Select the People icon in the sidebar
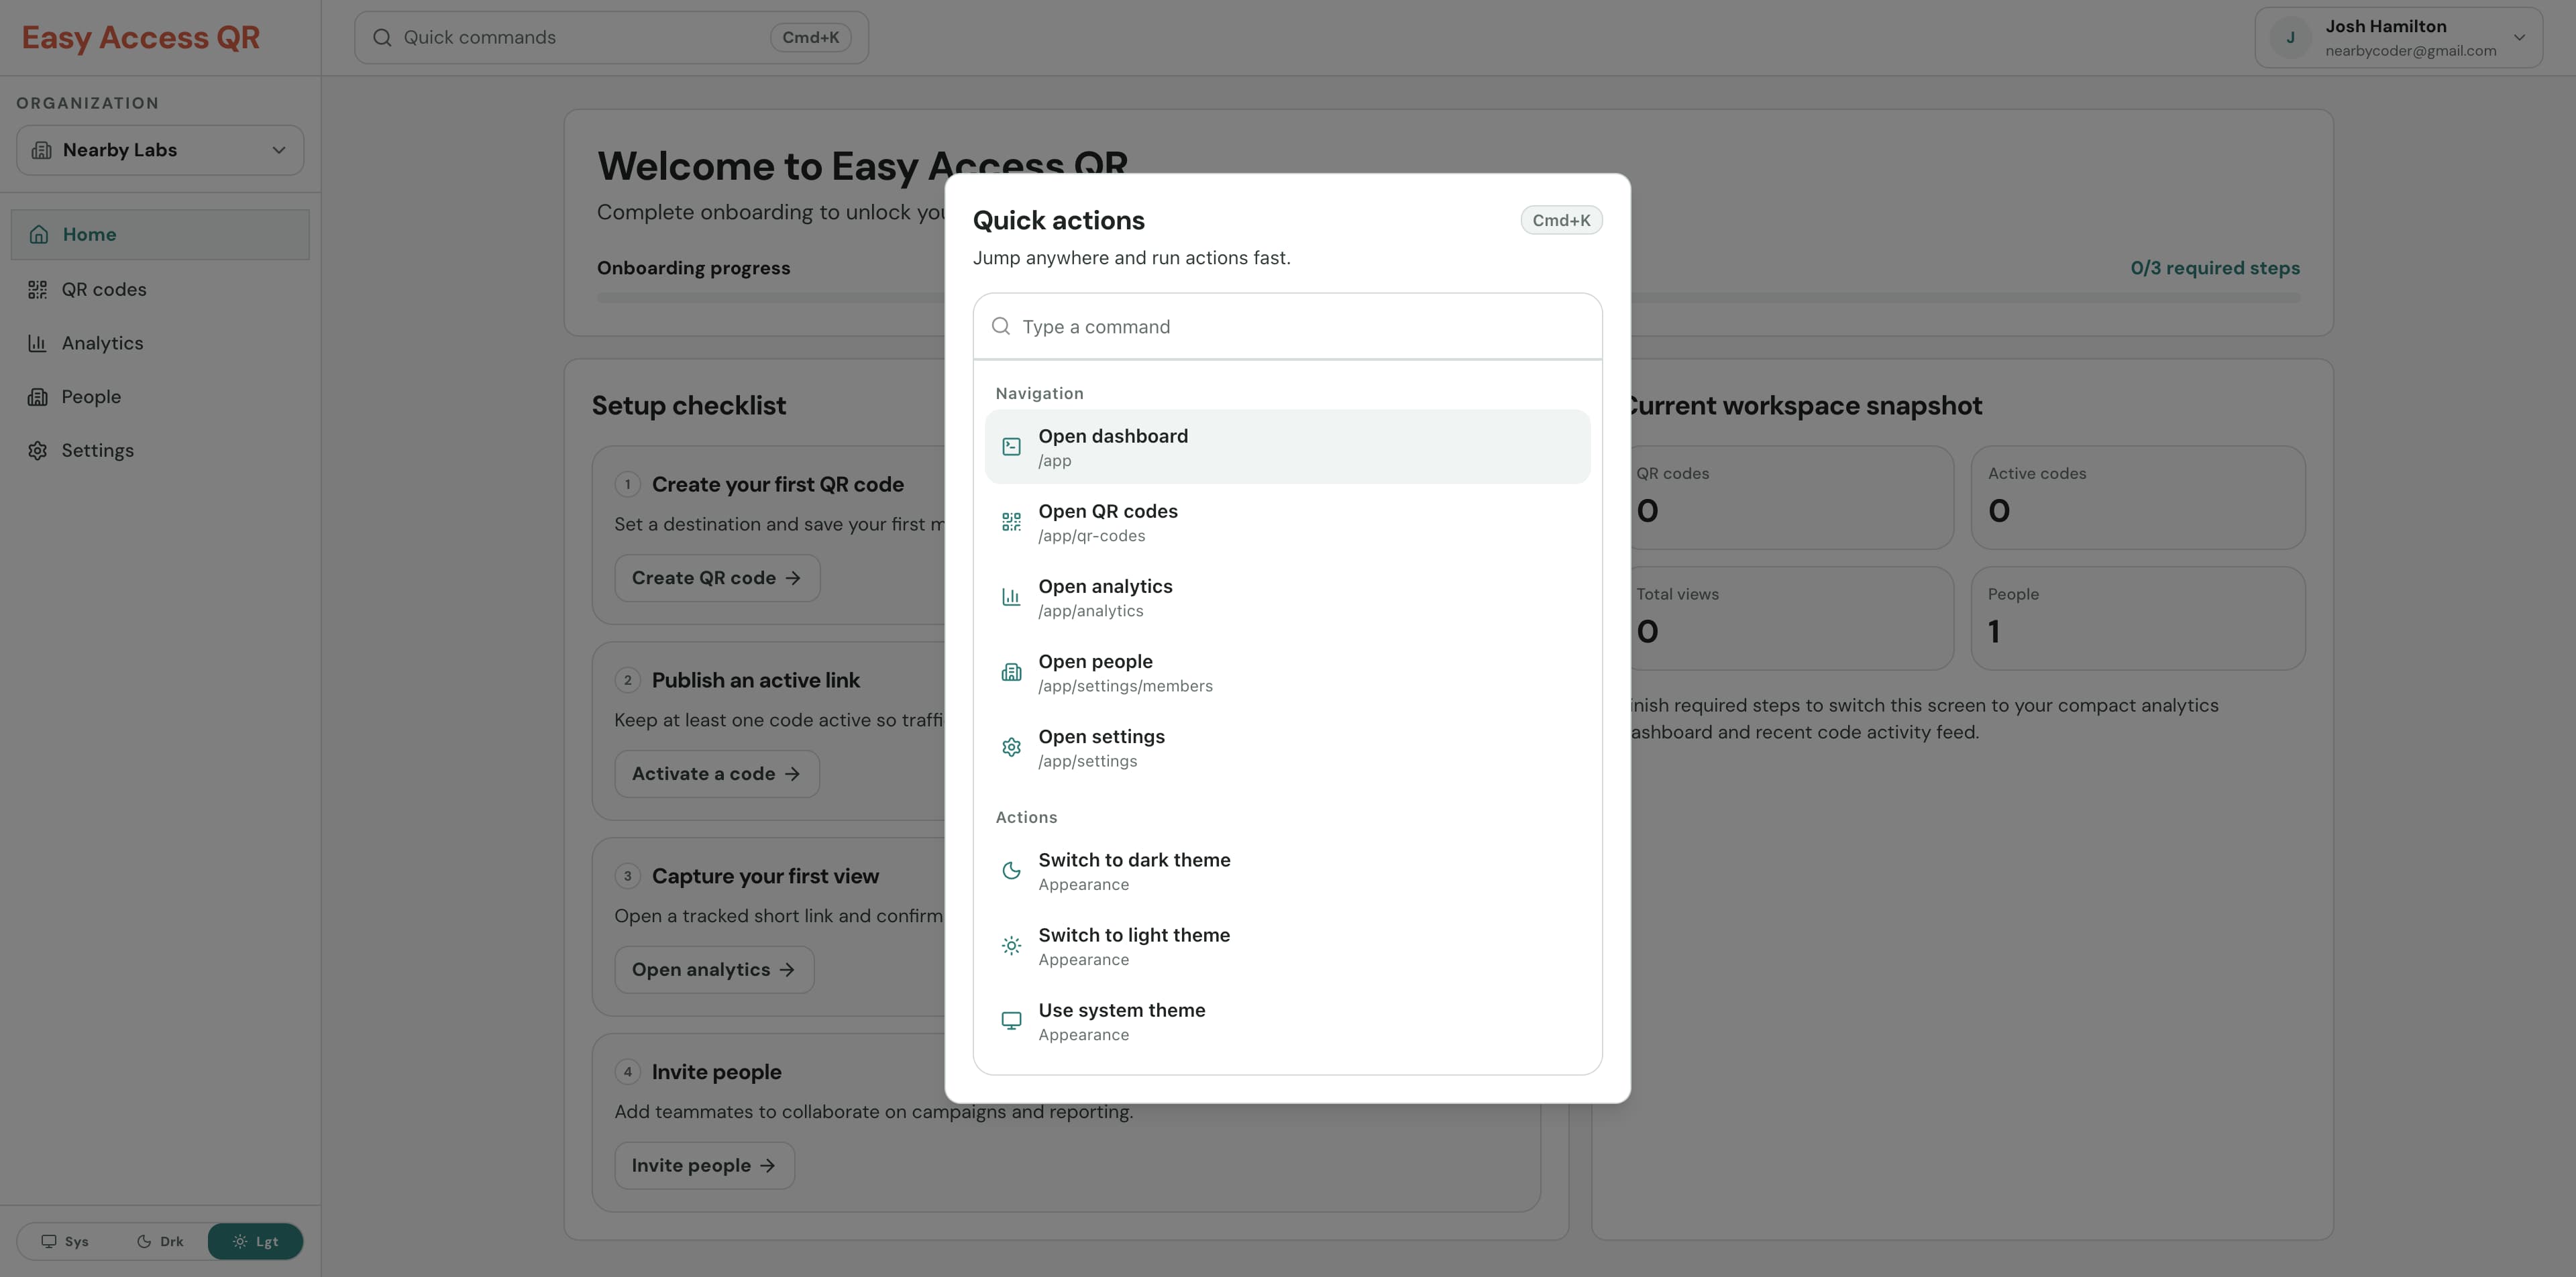This screenshot has height=1277, width=2576. pos(37,396)
